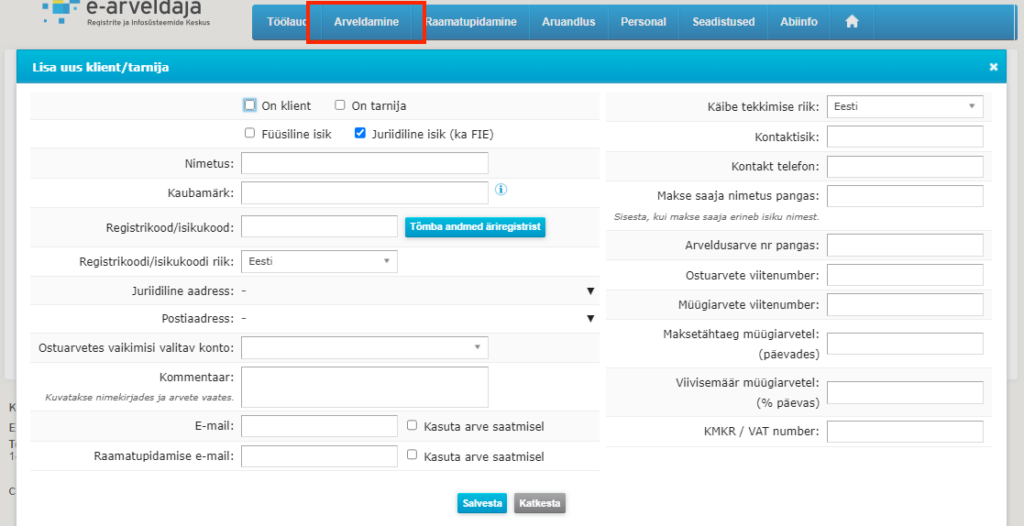This screenshot has width=1024, height=526.
Task: Go to the Seadistused menu
Action: point(723,21)
